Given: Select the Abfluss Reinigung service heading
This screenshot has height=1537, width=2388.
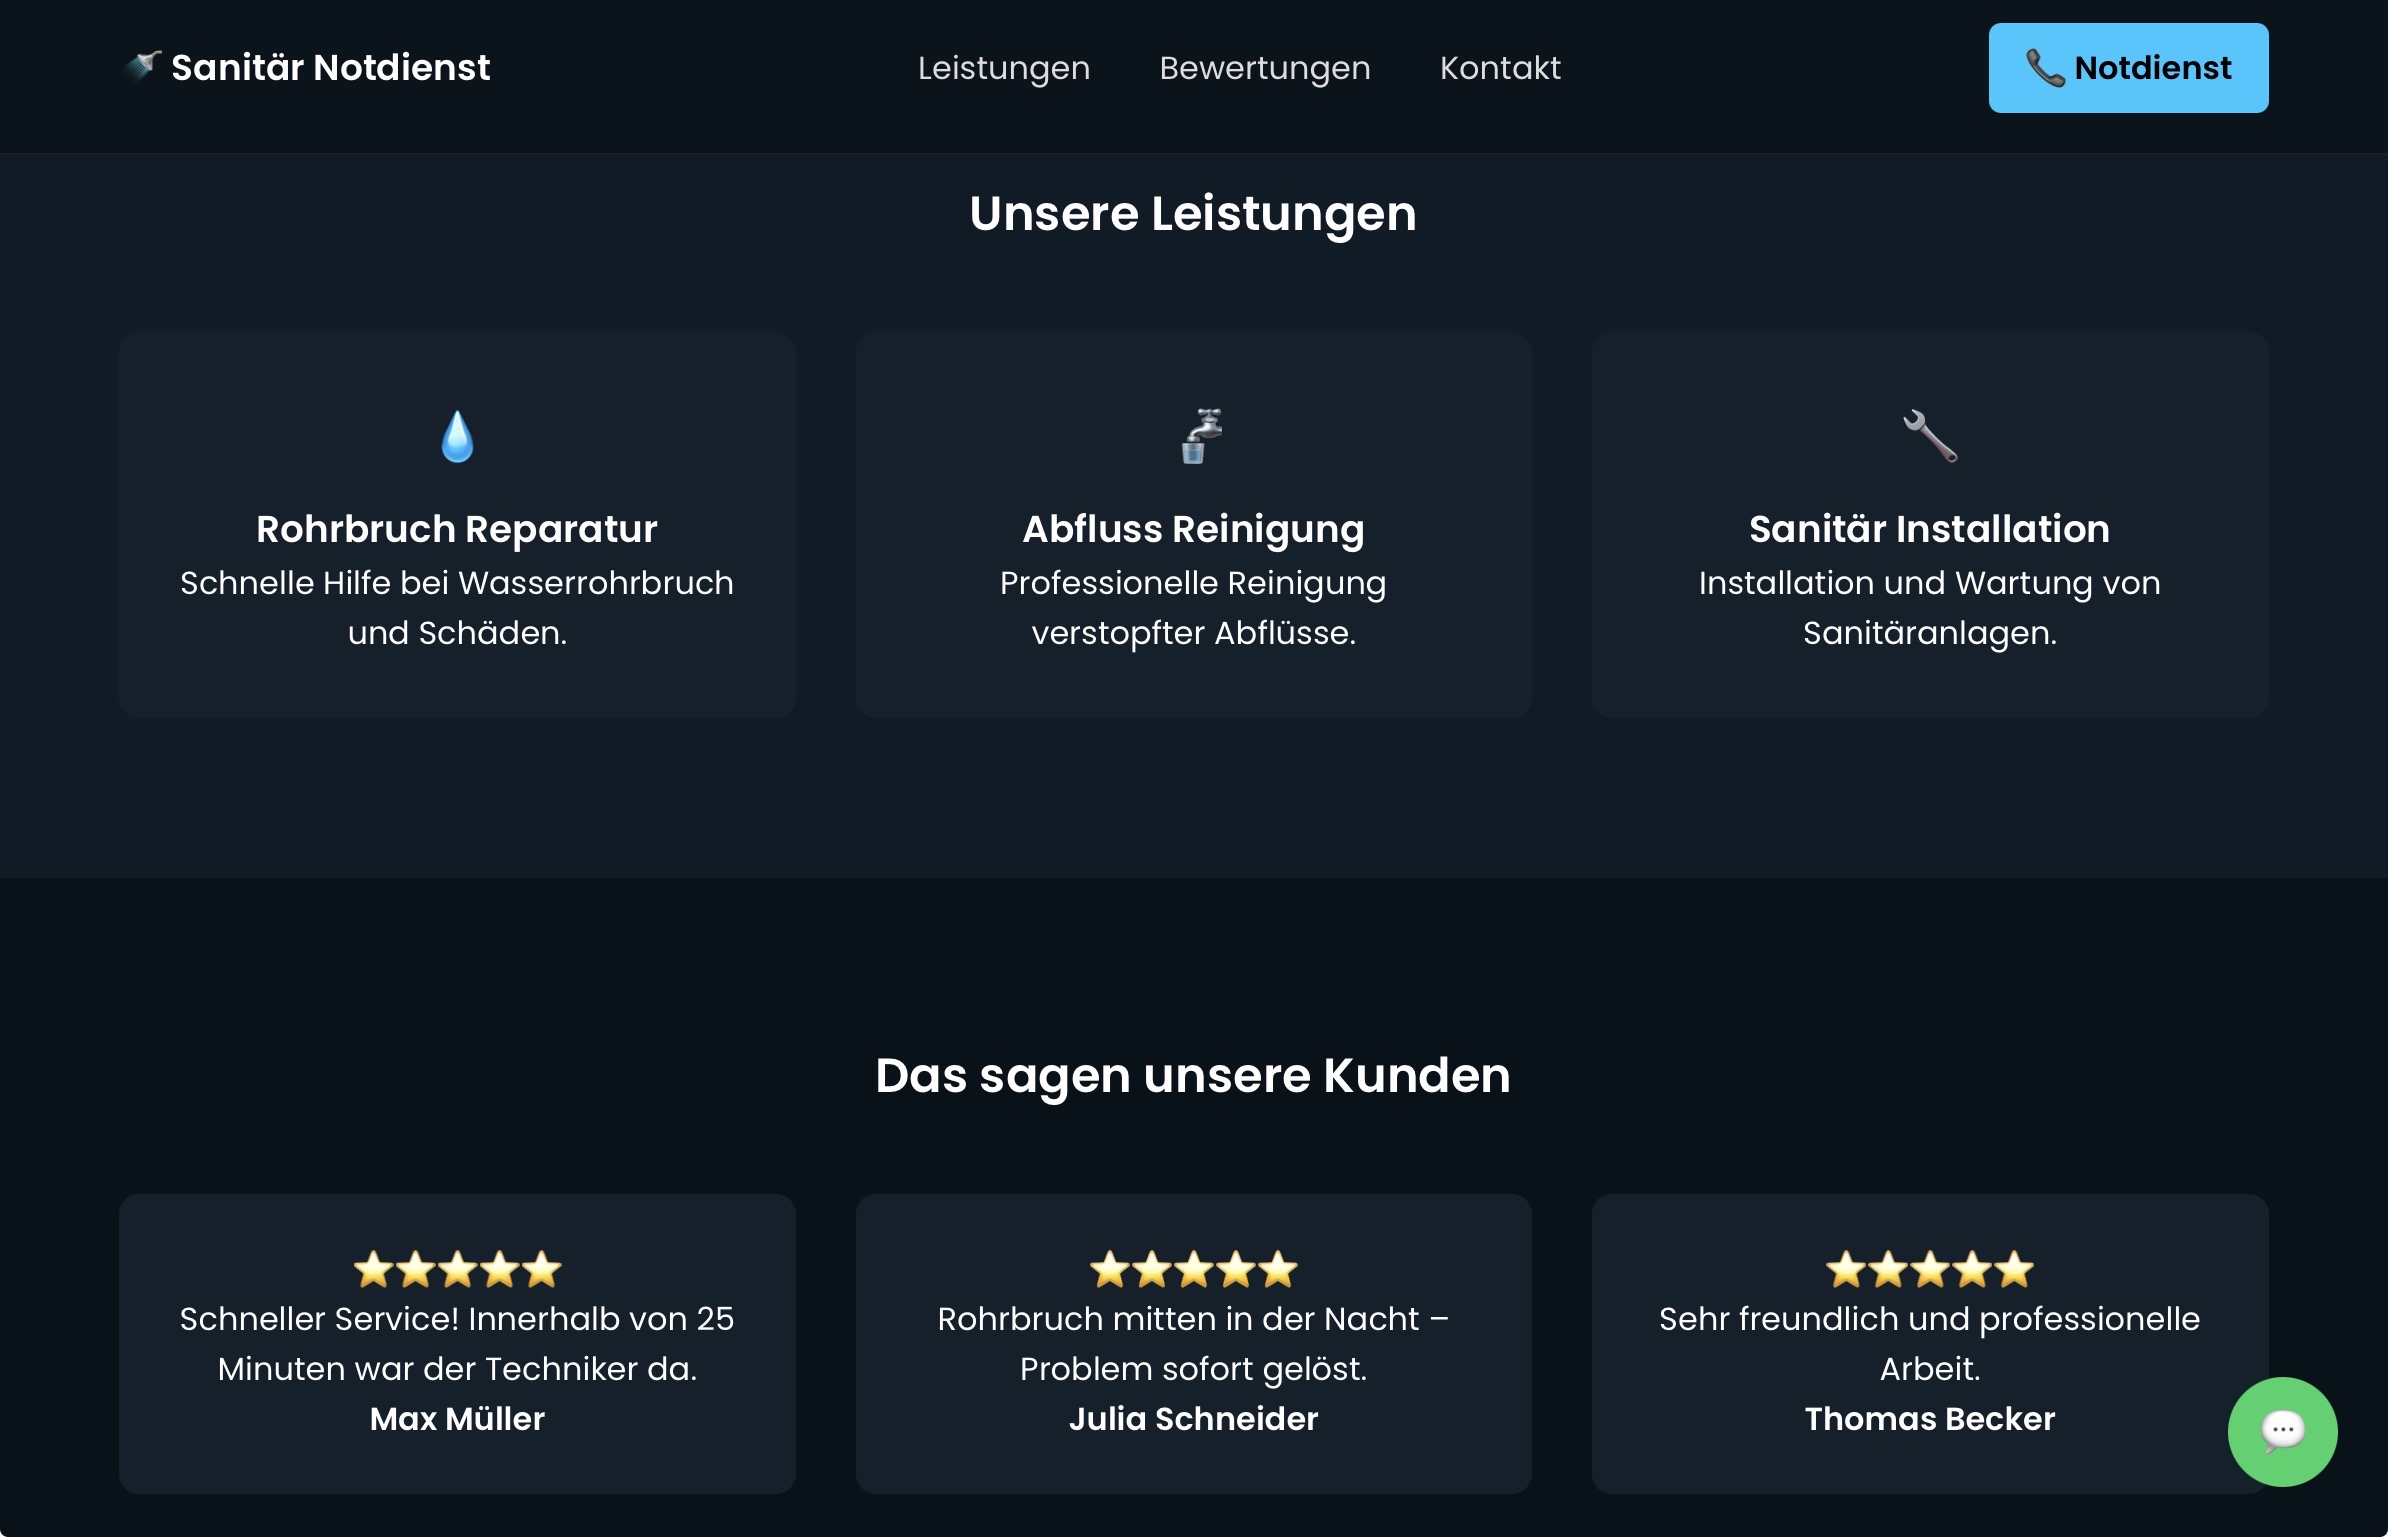Looking at the screenshot, I should tap(1193, 529).
